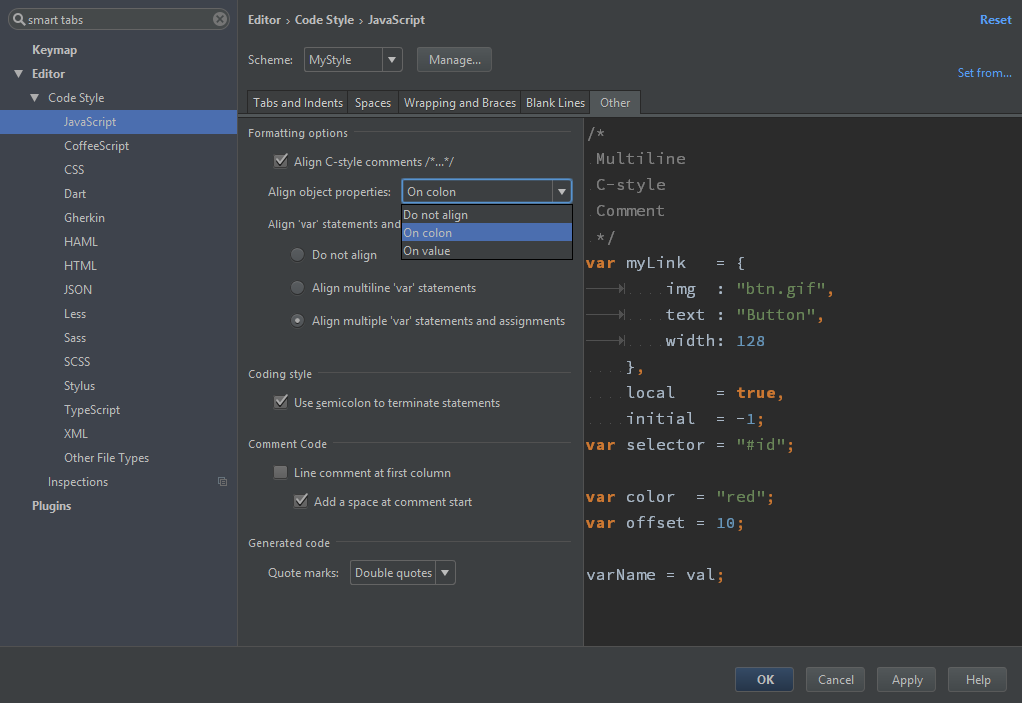Select JavaScript under Code Style
Screen dimensions: 1022x703
coord(119,122)
